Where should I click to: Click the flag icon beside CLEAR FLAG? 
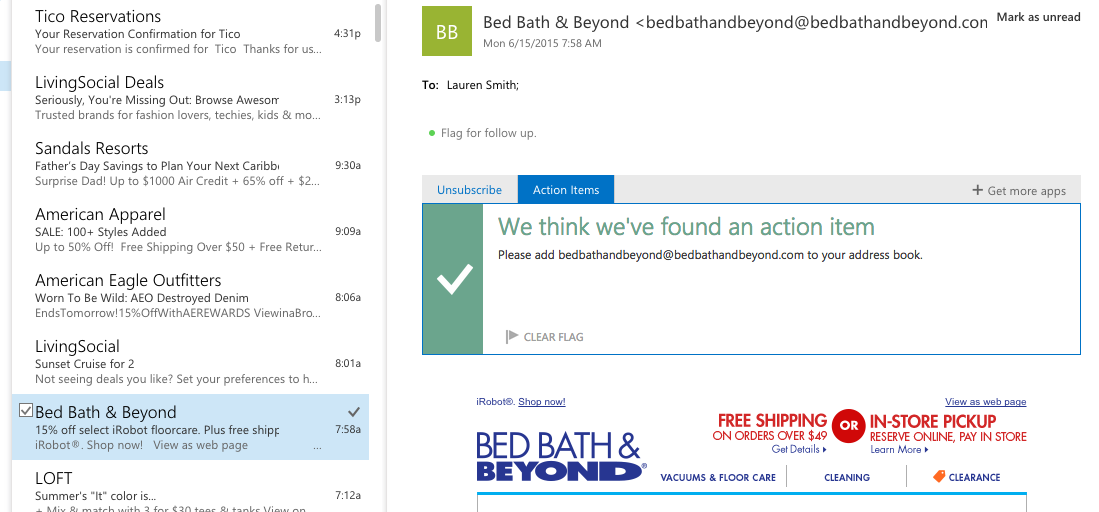(x=512, y=337)
